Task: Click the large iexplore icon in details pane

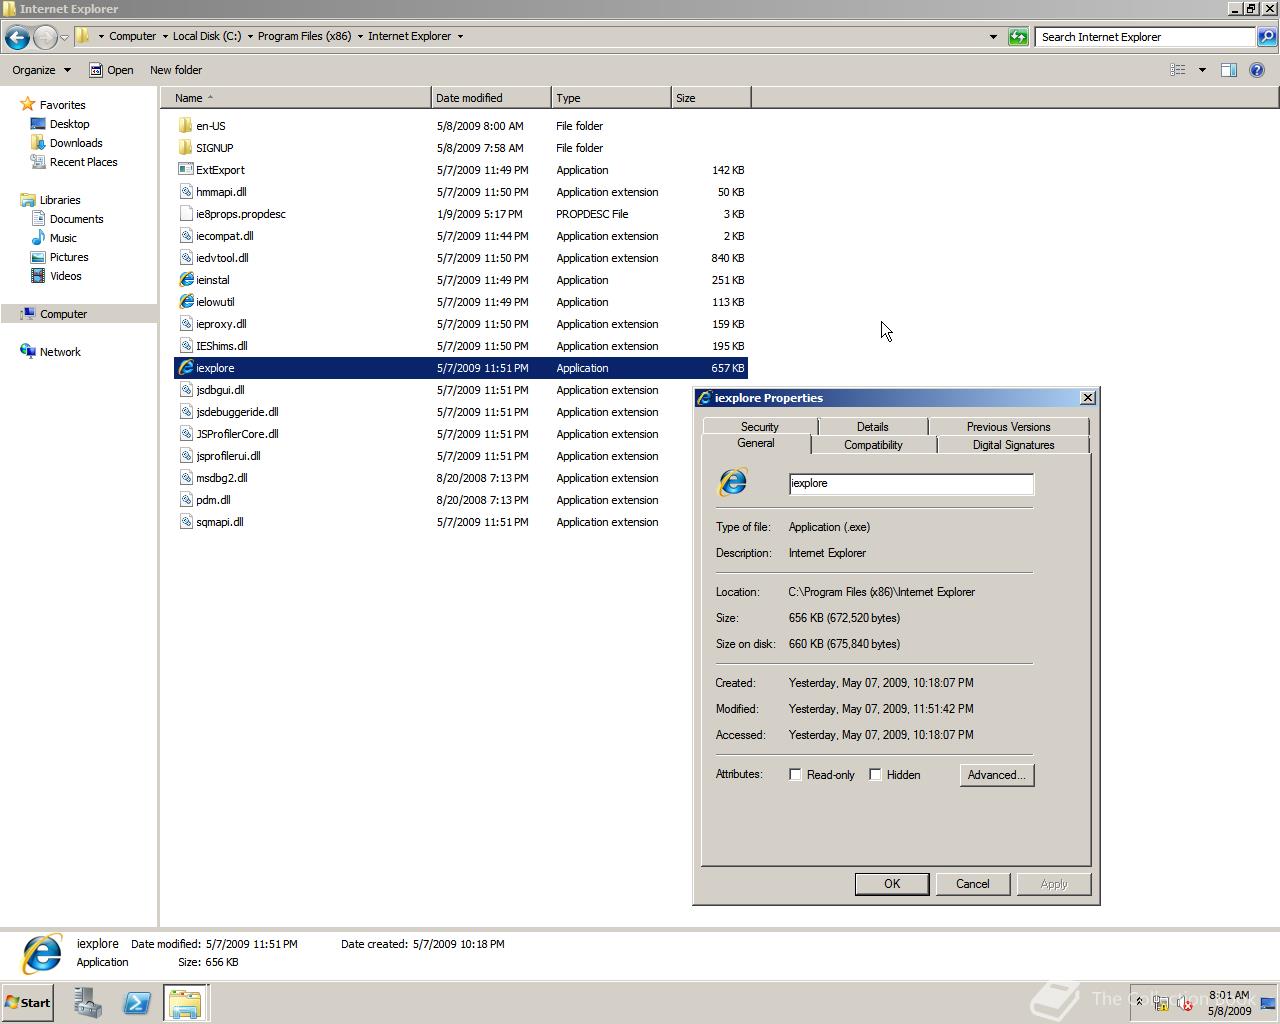Action: [x=42, y=953]
